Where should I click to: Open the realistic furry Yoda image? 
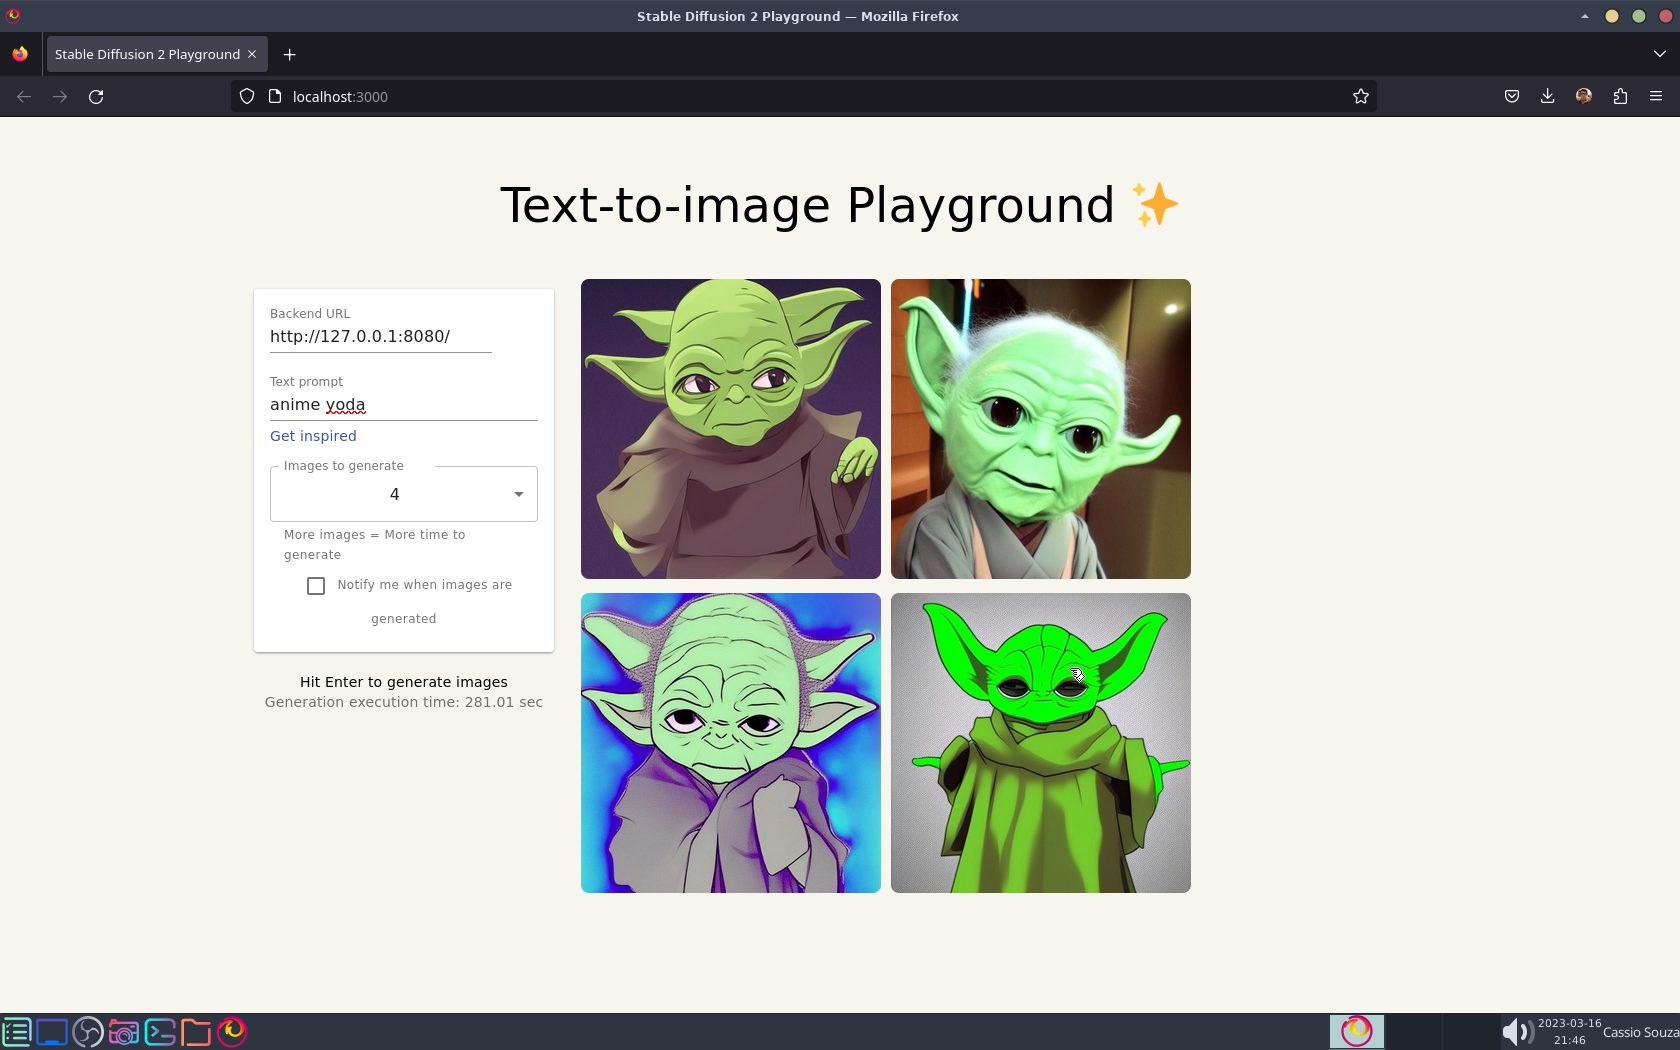coord(1041,429)
